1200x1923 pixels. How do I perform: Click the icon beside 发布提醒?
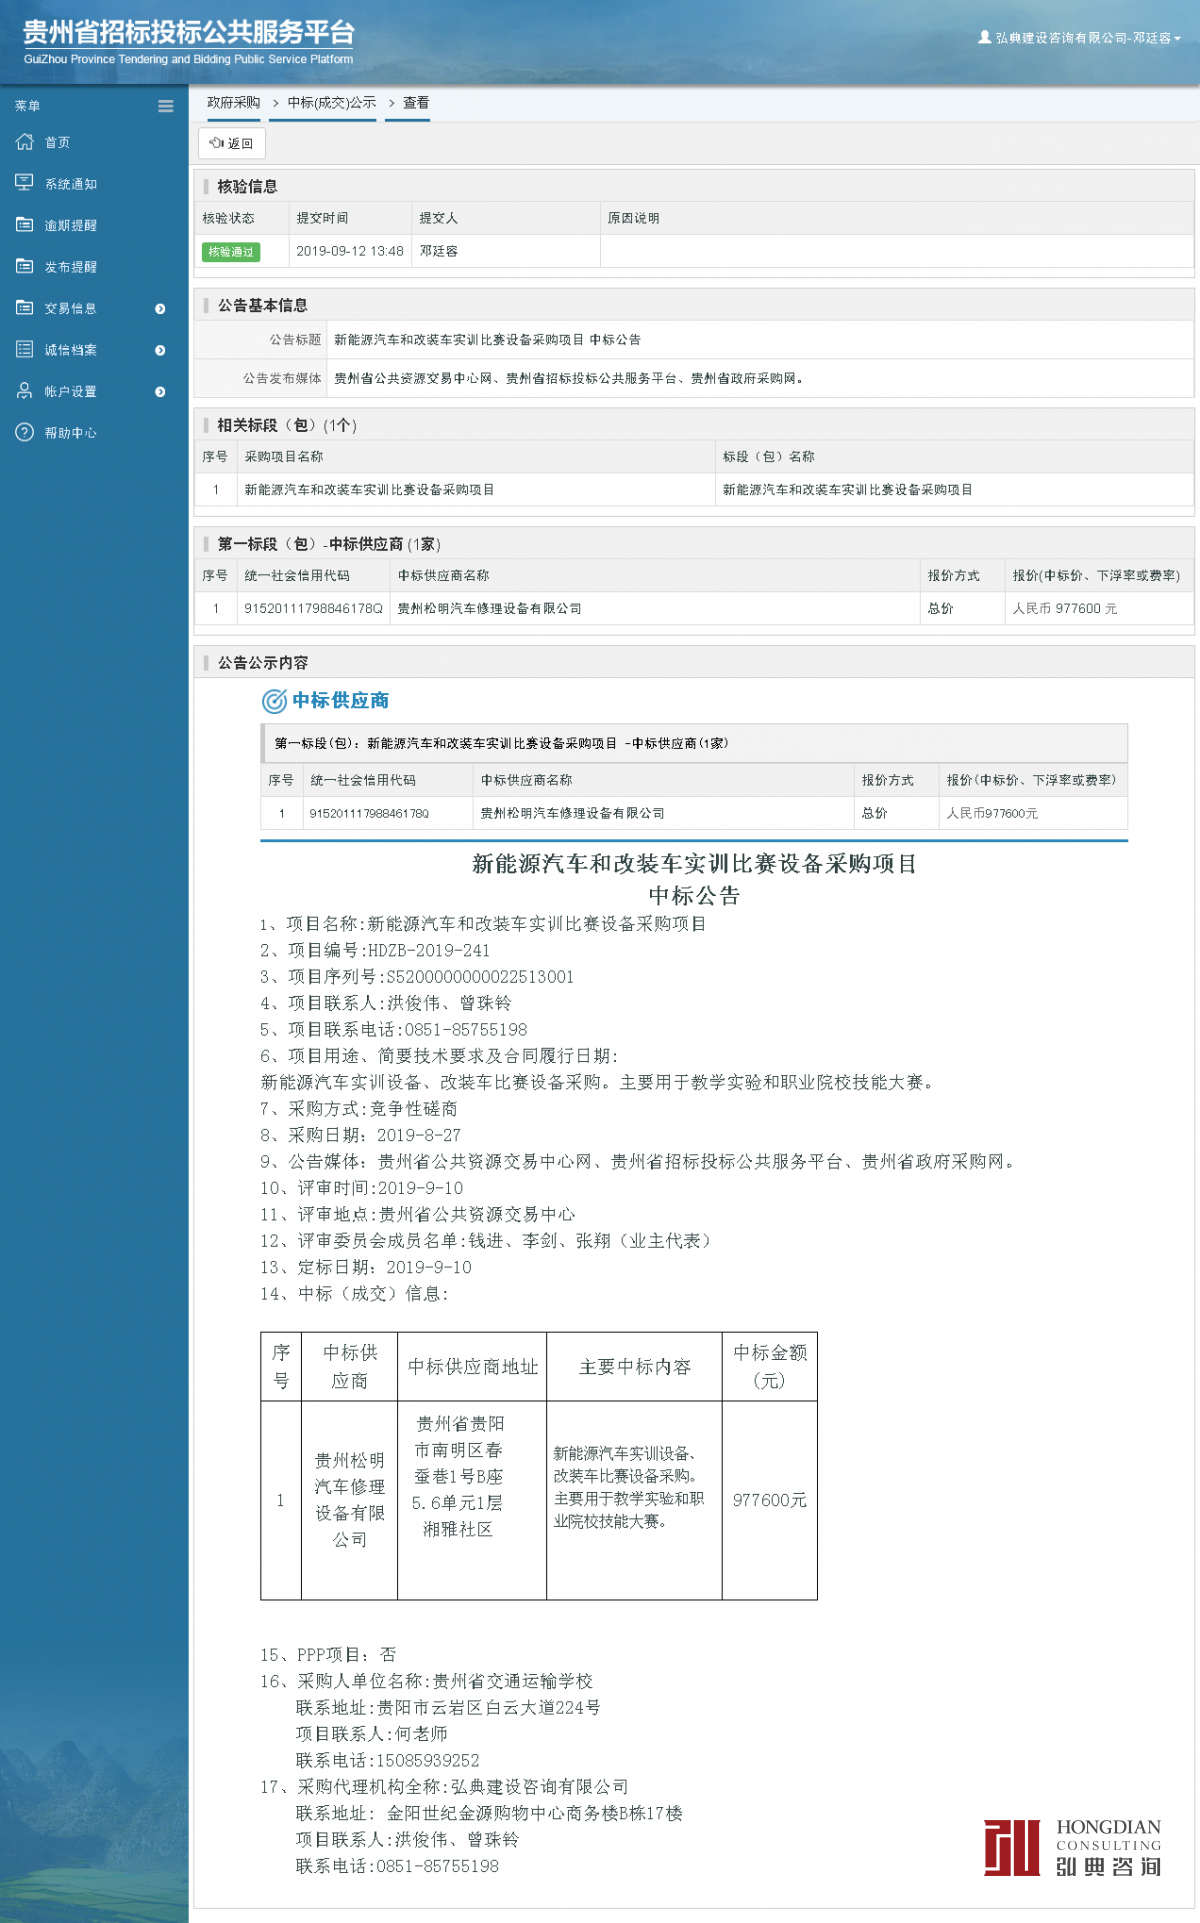pos(25,266)
